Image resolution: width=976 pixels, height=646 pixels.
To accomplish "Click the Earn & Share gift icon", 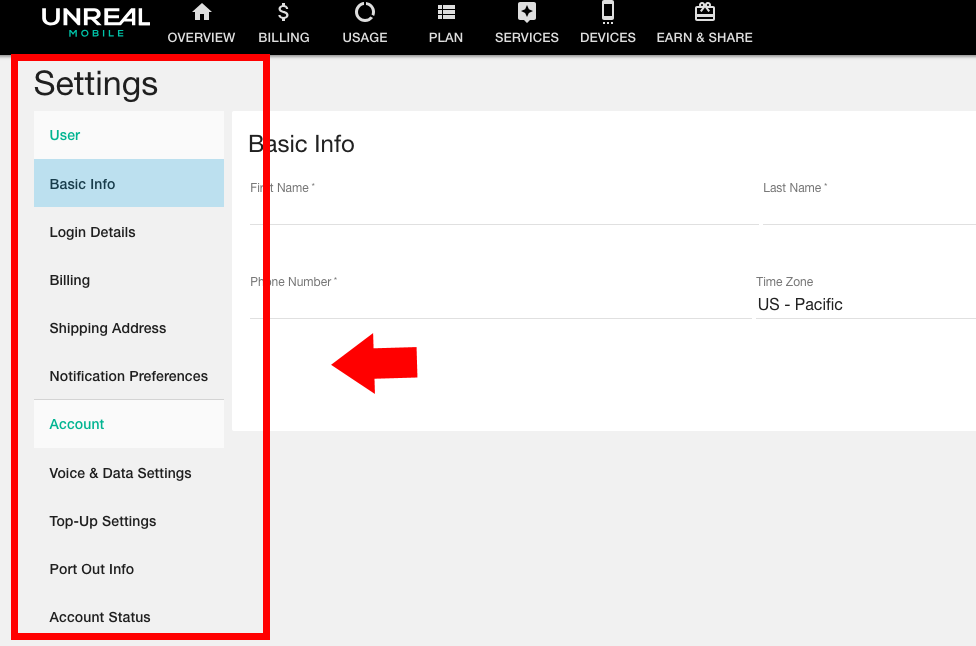I will tap(705, 12).
